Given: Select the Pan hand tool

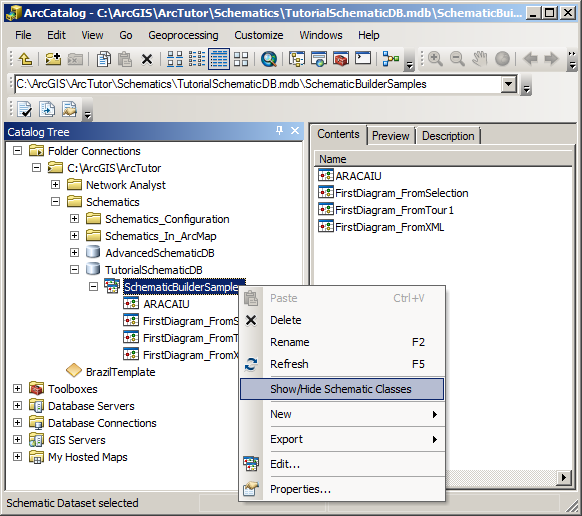Looking at the screenshot, I should (x=480, y=59).
